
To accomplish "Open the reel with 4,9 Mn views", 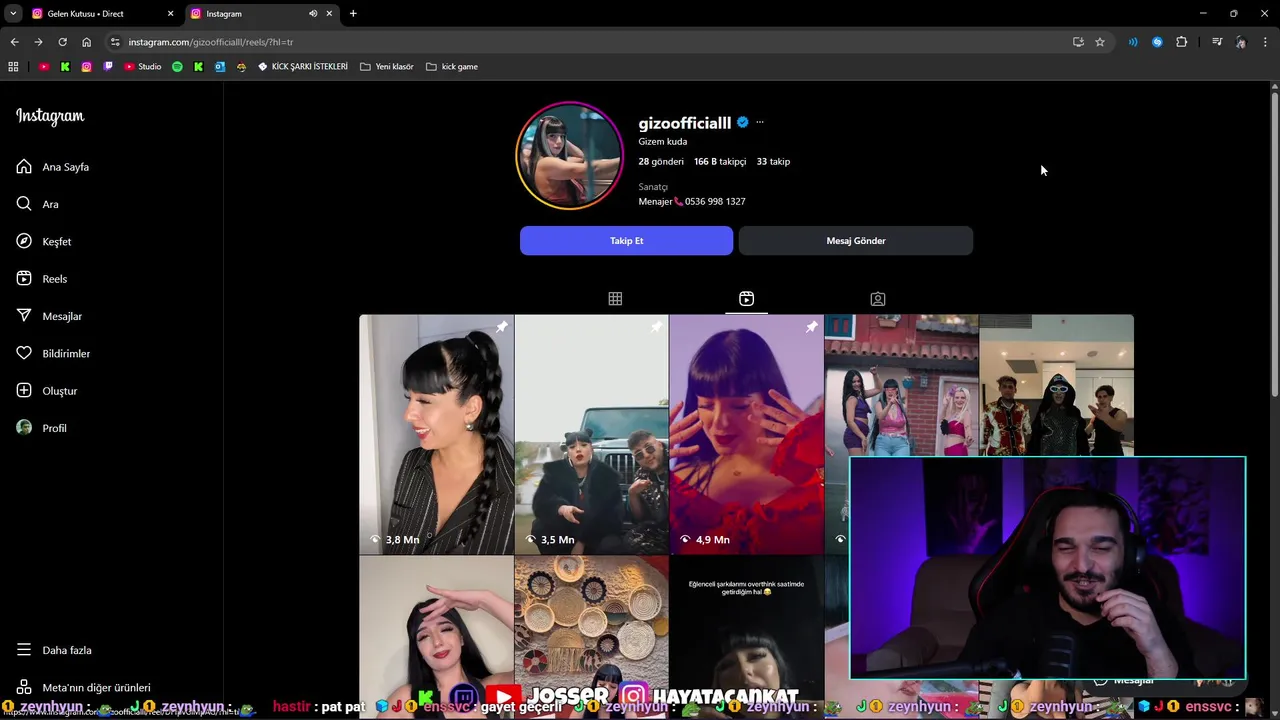I will pos(746,435).
